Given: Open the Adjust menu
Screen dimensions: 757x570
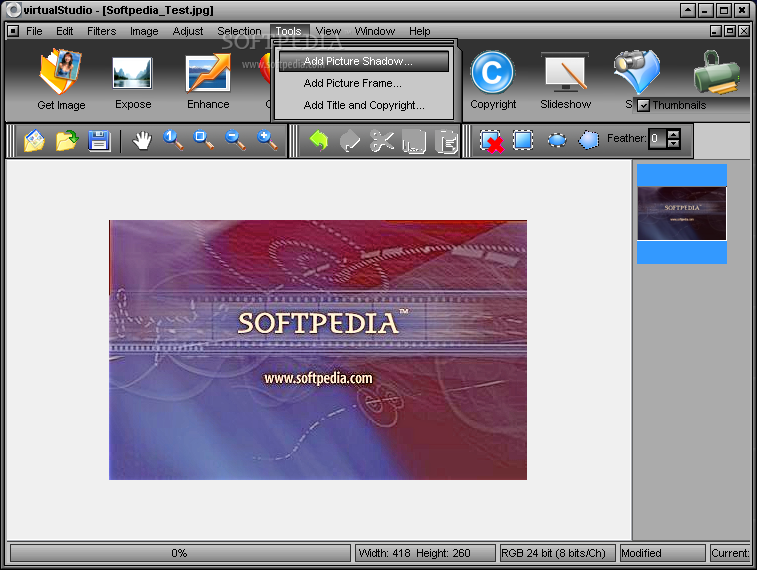Looking at the screenshot, I should 188,31.
